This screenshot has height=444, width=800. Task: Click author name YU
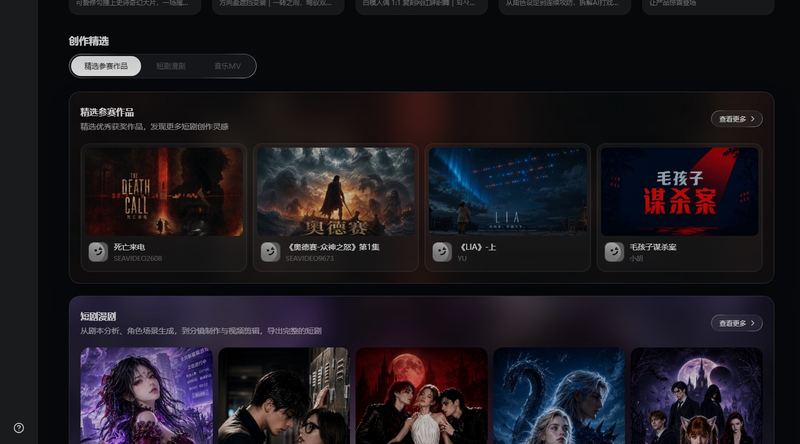pos(462,259)
